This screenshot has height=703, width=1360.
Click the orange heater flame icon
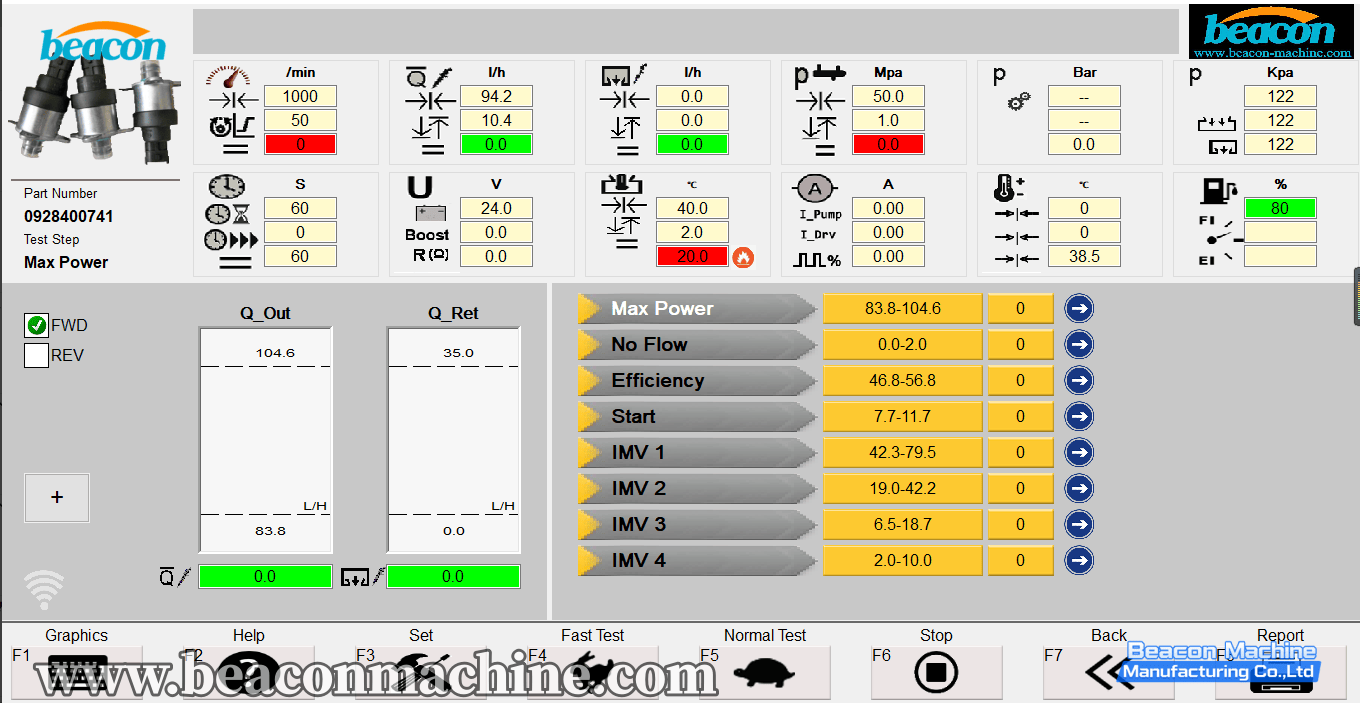pos(743,257)
